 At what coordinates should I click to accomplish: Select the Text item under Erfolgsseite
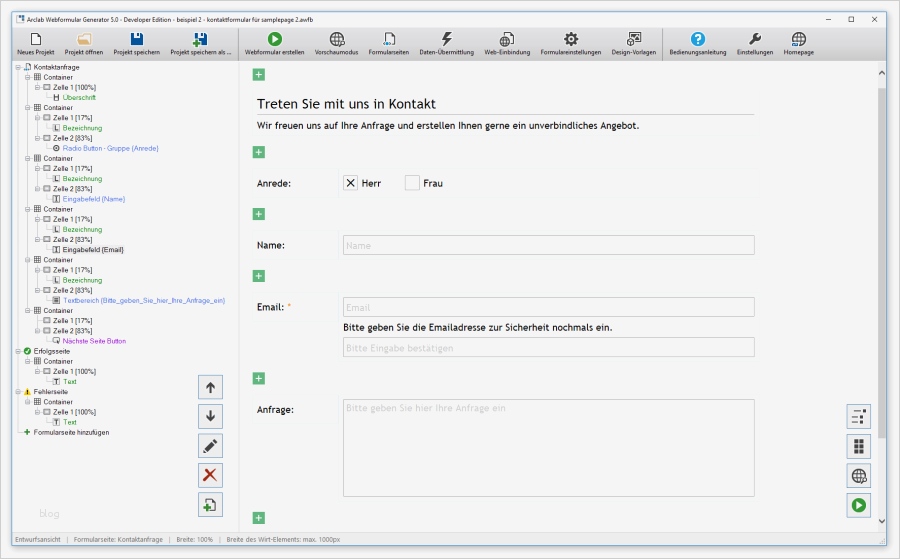click(x=69, y=382)
